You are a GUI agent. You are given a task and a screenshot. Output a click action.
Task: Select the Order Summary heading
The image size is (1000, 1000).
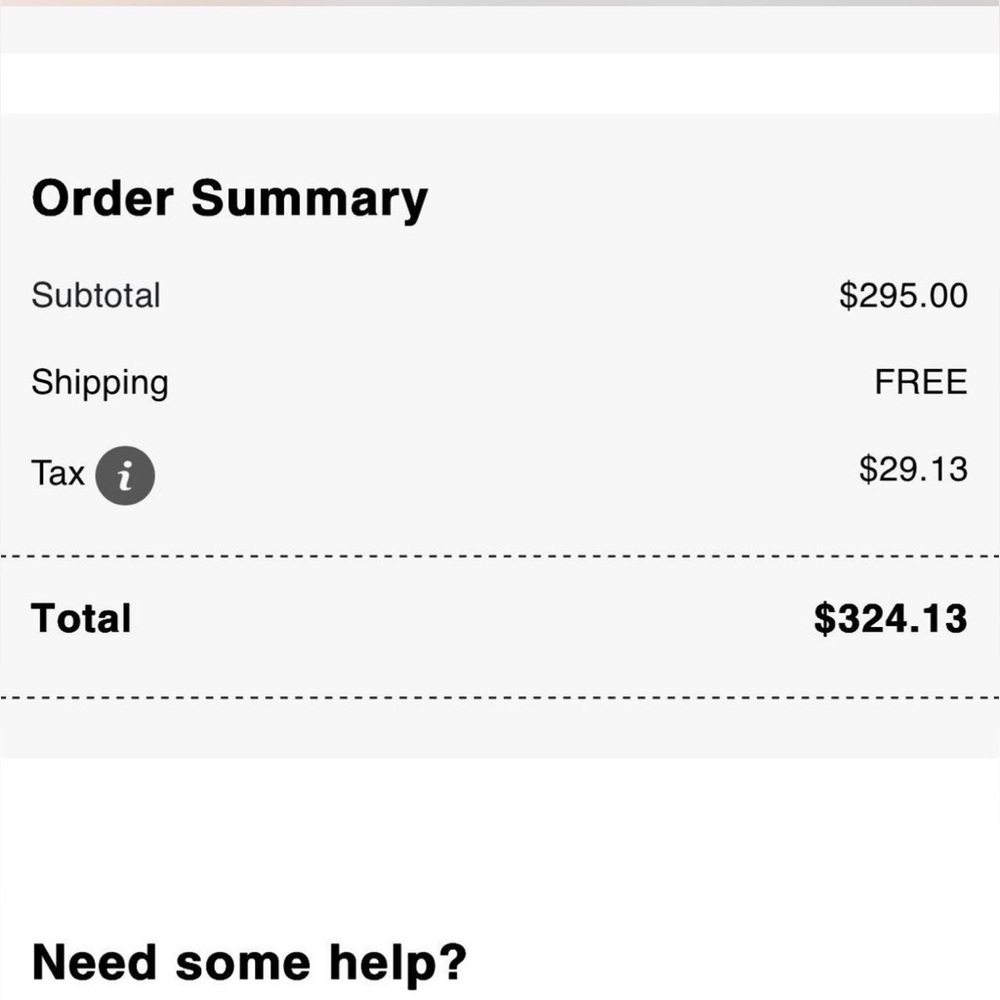(x=230, y=199)
